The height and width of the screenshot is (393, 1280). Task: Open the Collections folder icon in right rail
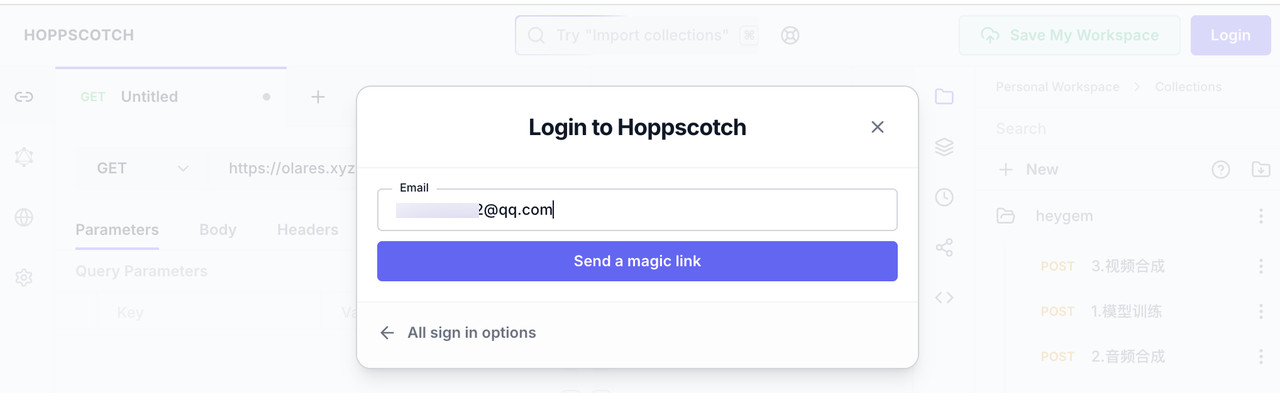pyautogui.click(x=944, y=97)
